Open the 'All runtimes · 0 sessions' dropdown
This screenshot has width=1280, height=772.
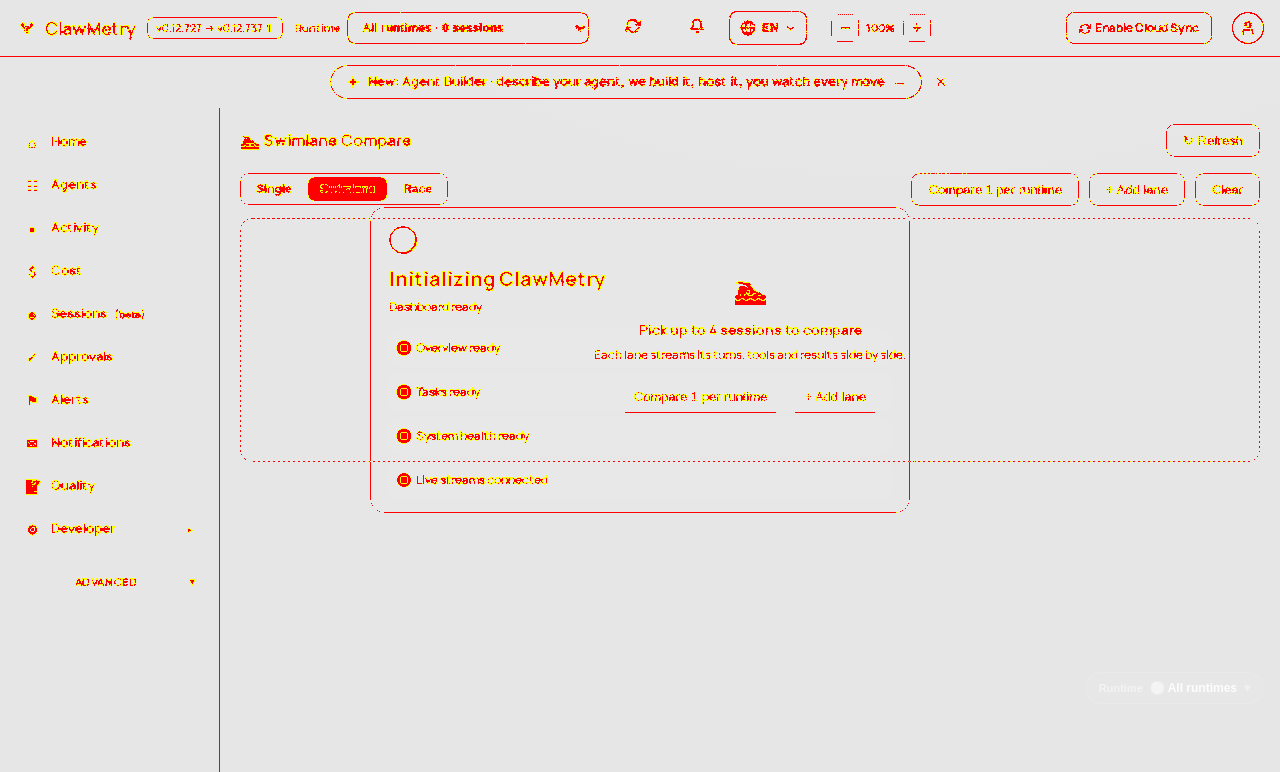(468, 28)
